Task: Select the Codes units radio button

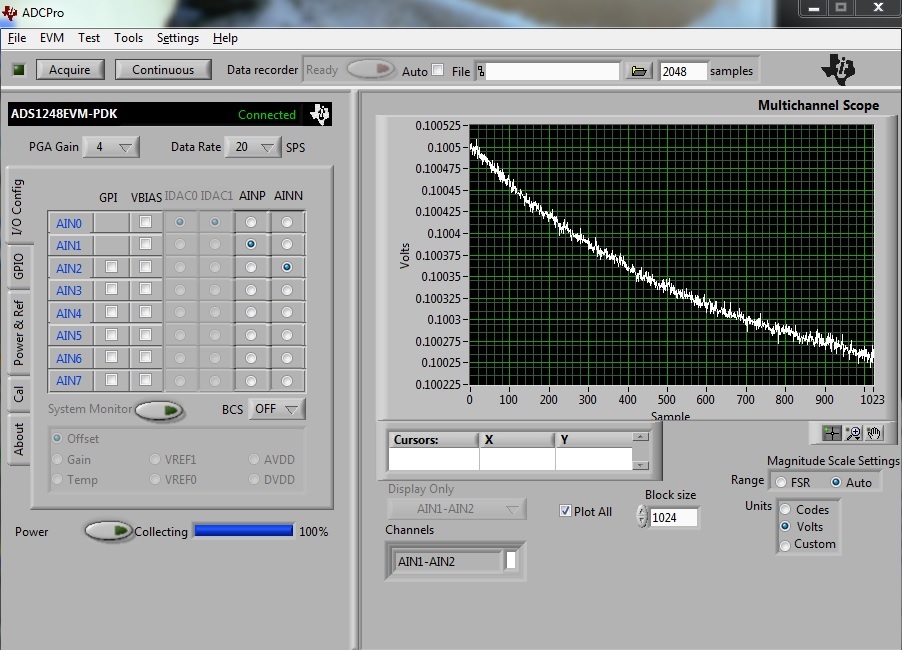Action: coord(785,510)
